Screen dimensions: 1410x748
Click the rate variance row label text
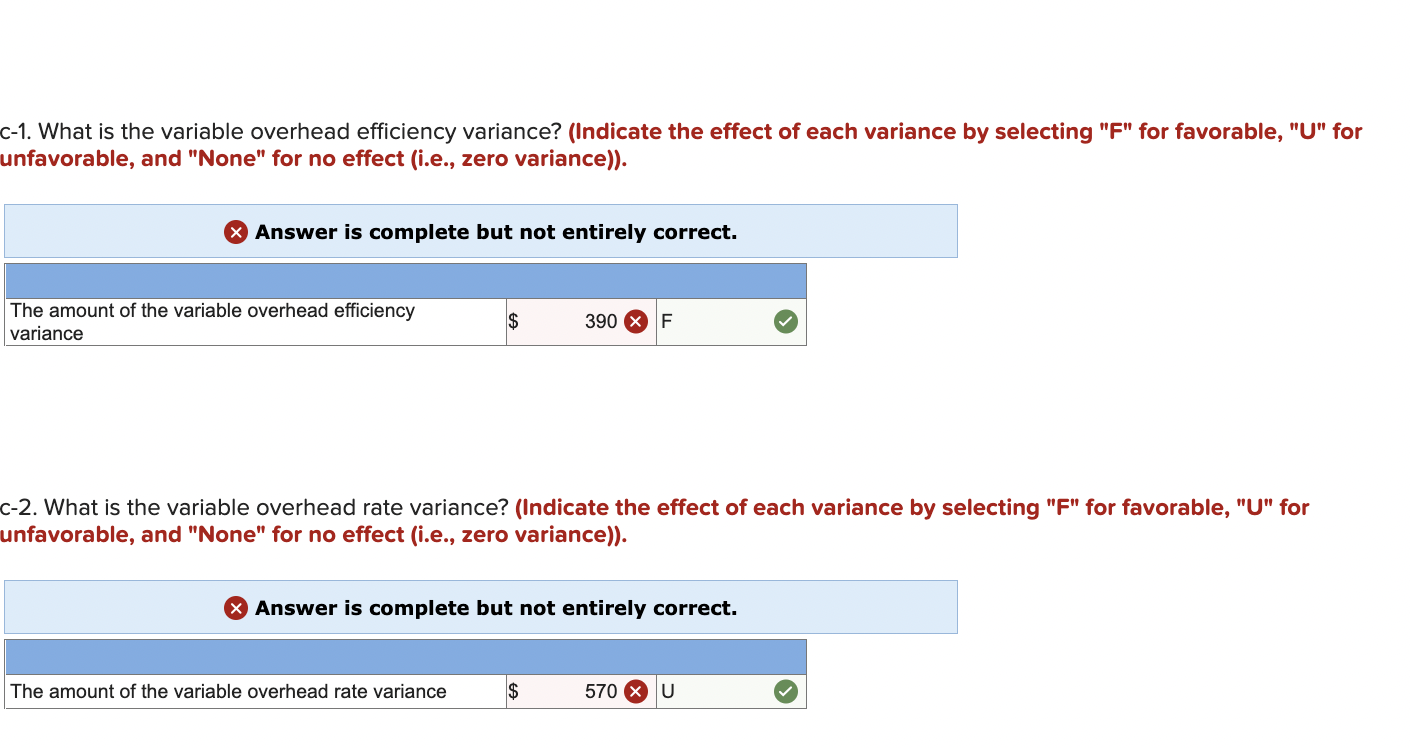click(x=227, y=691)
